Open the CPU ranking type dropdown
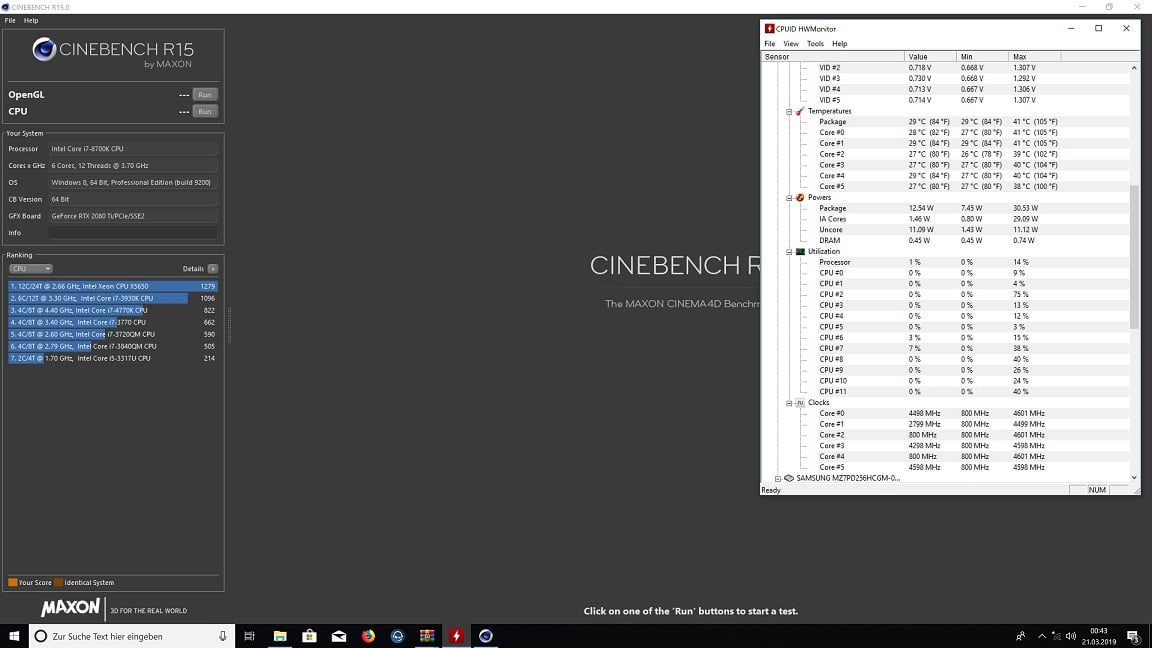This screenshot has height=648, width=1152. [x=31, y=269]
